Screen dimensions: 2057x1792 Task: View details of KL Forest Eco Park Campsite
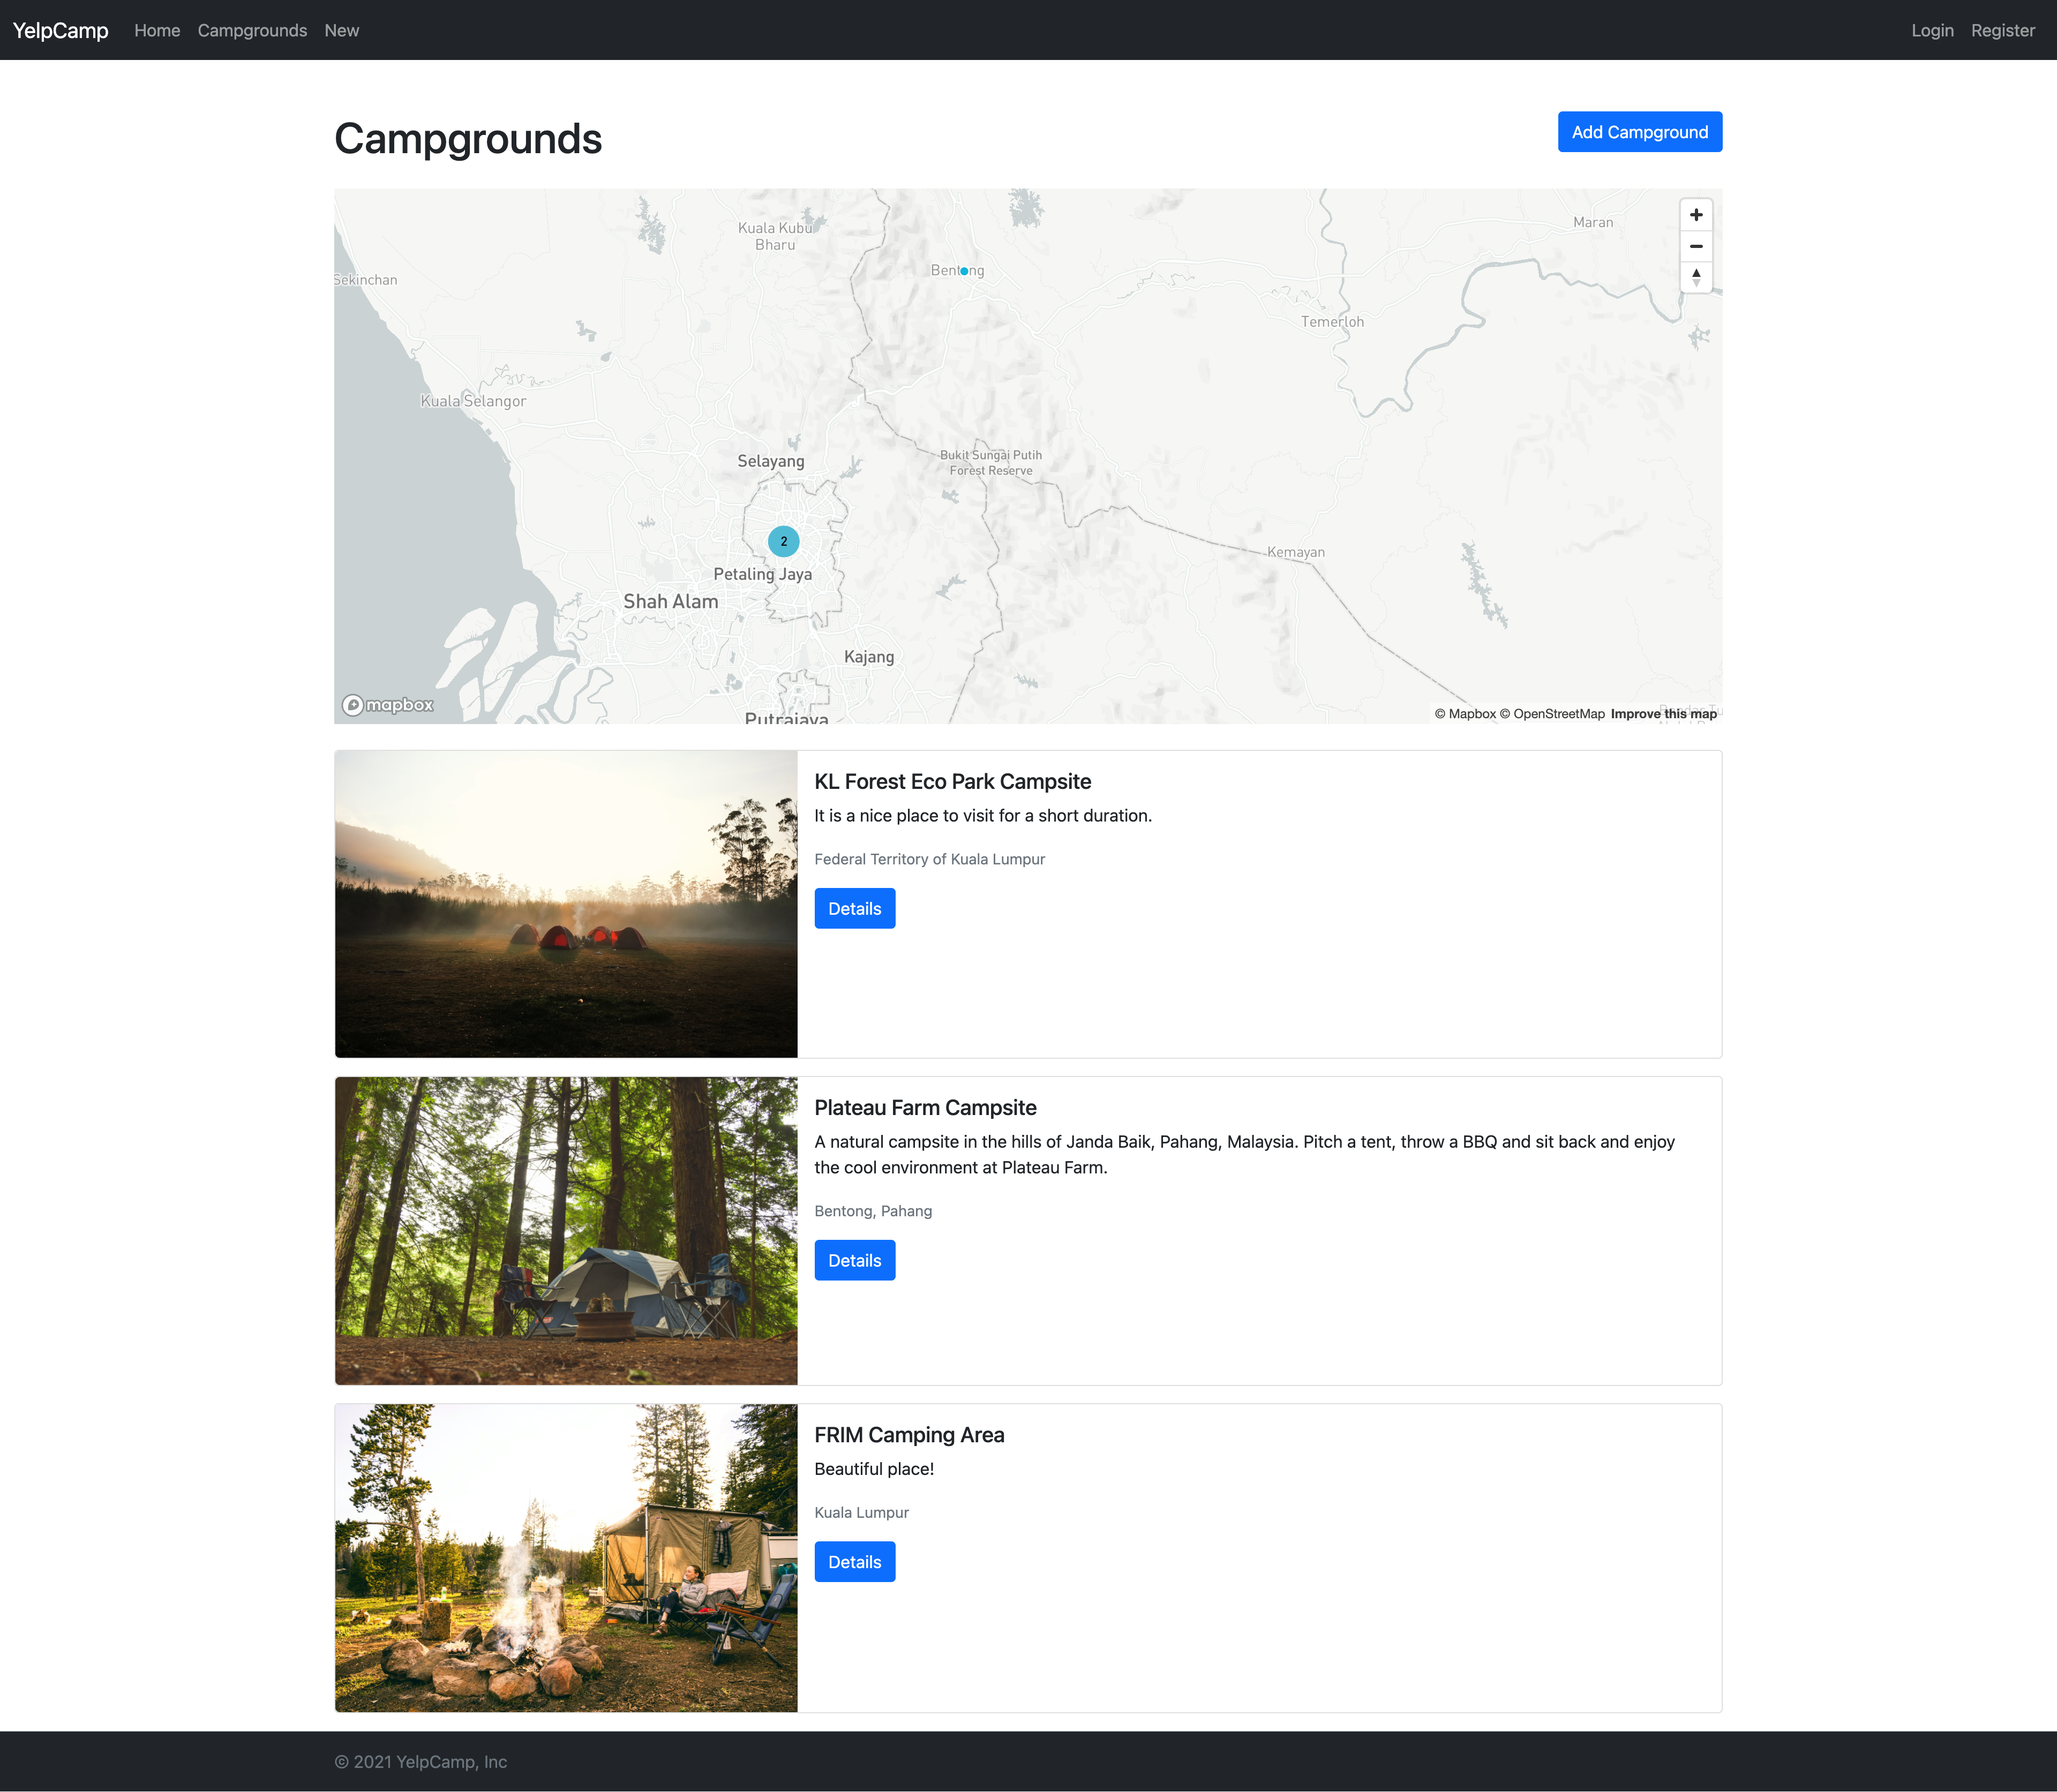[854, 908]
